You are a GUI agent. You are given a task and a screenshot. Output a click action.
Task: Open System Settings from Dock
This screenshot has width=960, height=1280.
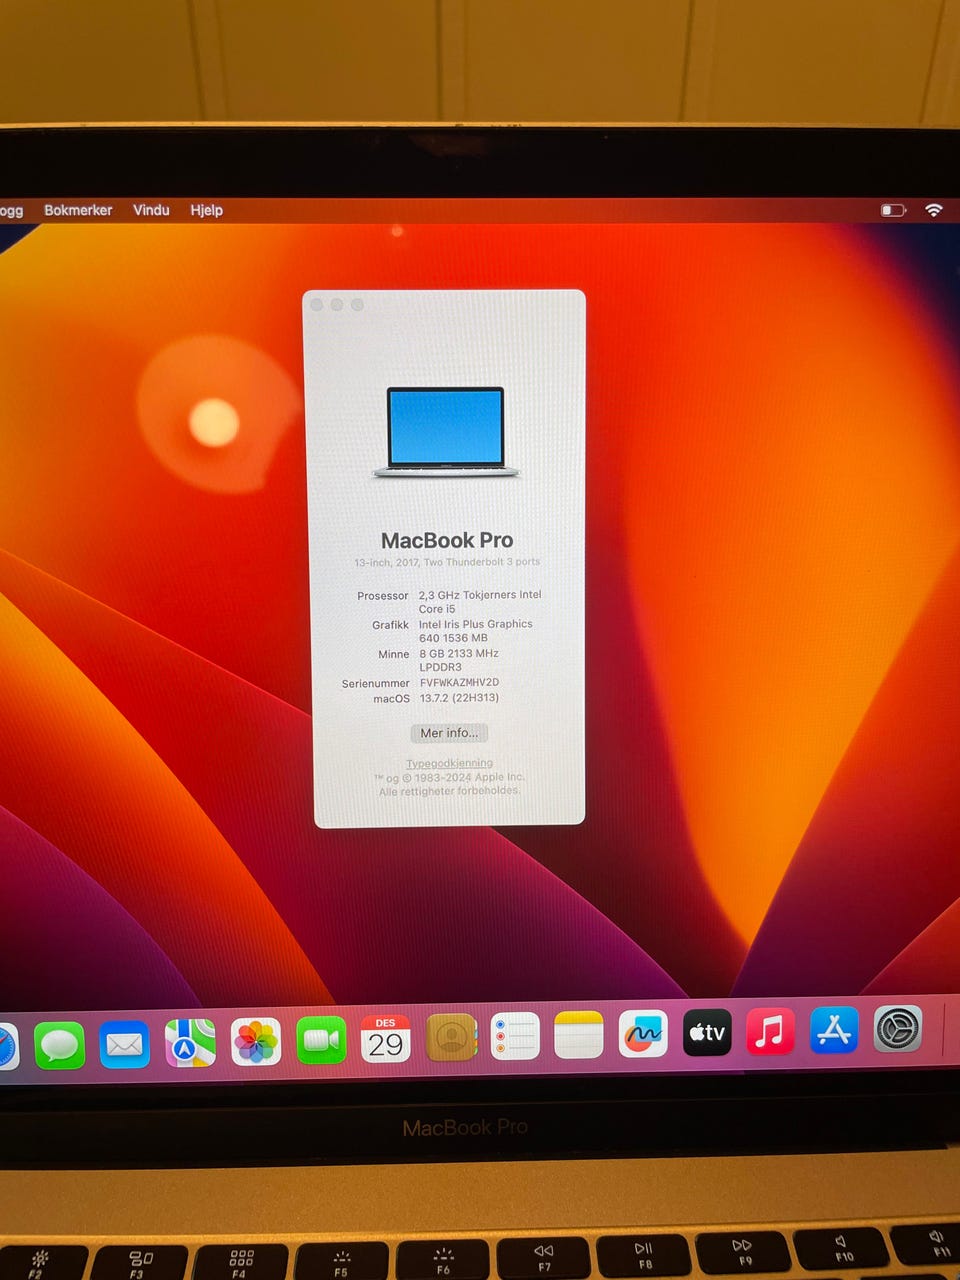[898, 1028]
